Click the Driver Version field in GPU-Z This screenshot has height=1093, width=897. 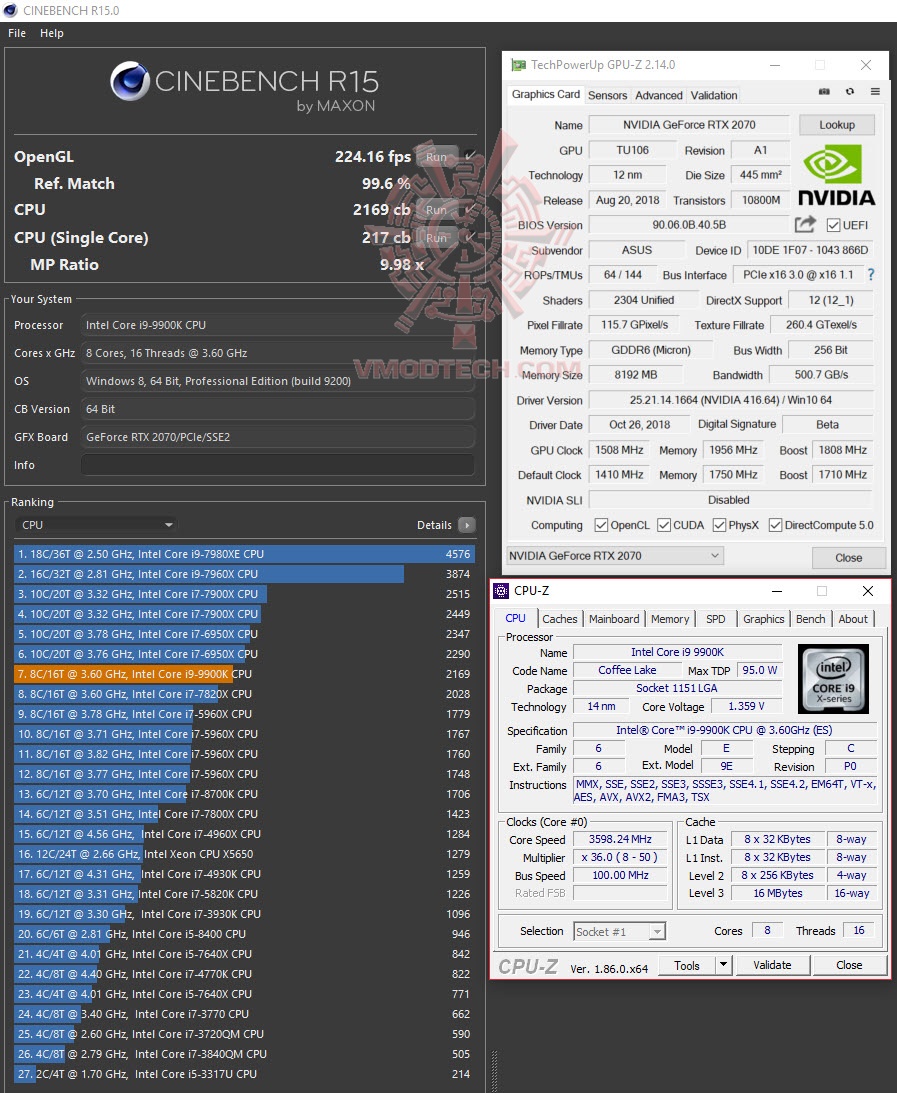tap(730, 400)
